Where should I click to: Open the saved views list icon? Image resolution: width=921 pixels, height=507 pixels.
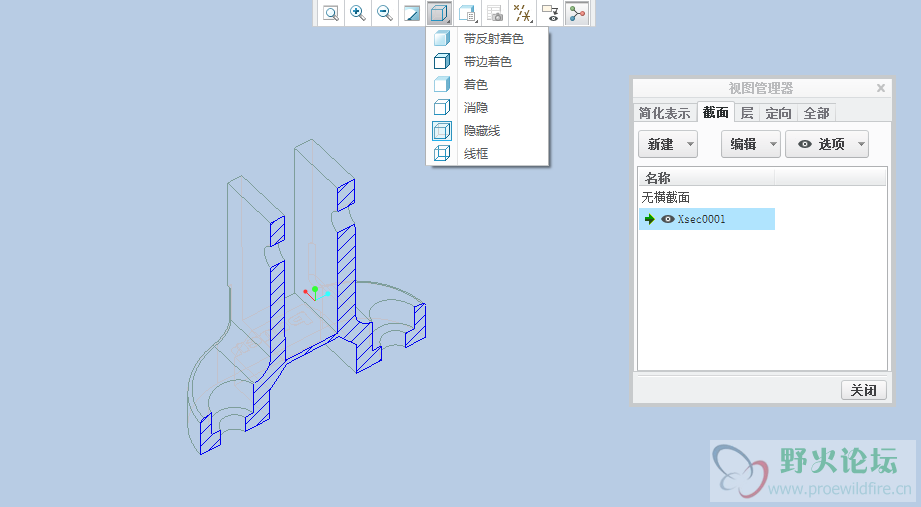point(468,13)
